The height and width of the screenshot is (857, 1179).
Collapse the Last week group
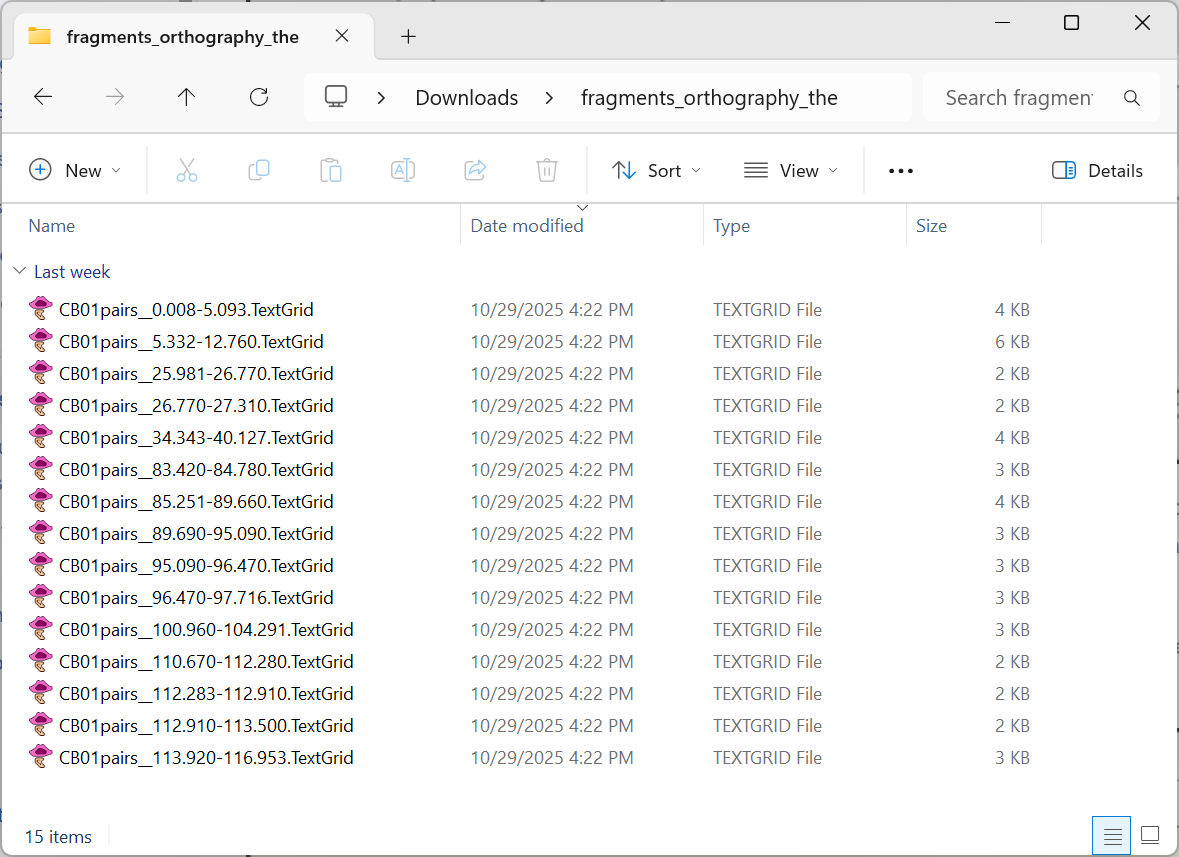tap(20, 272)
